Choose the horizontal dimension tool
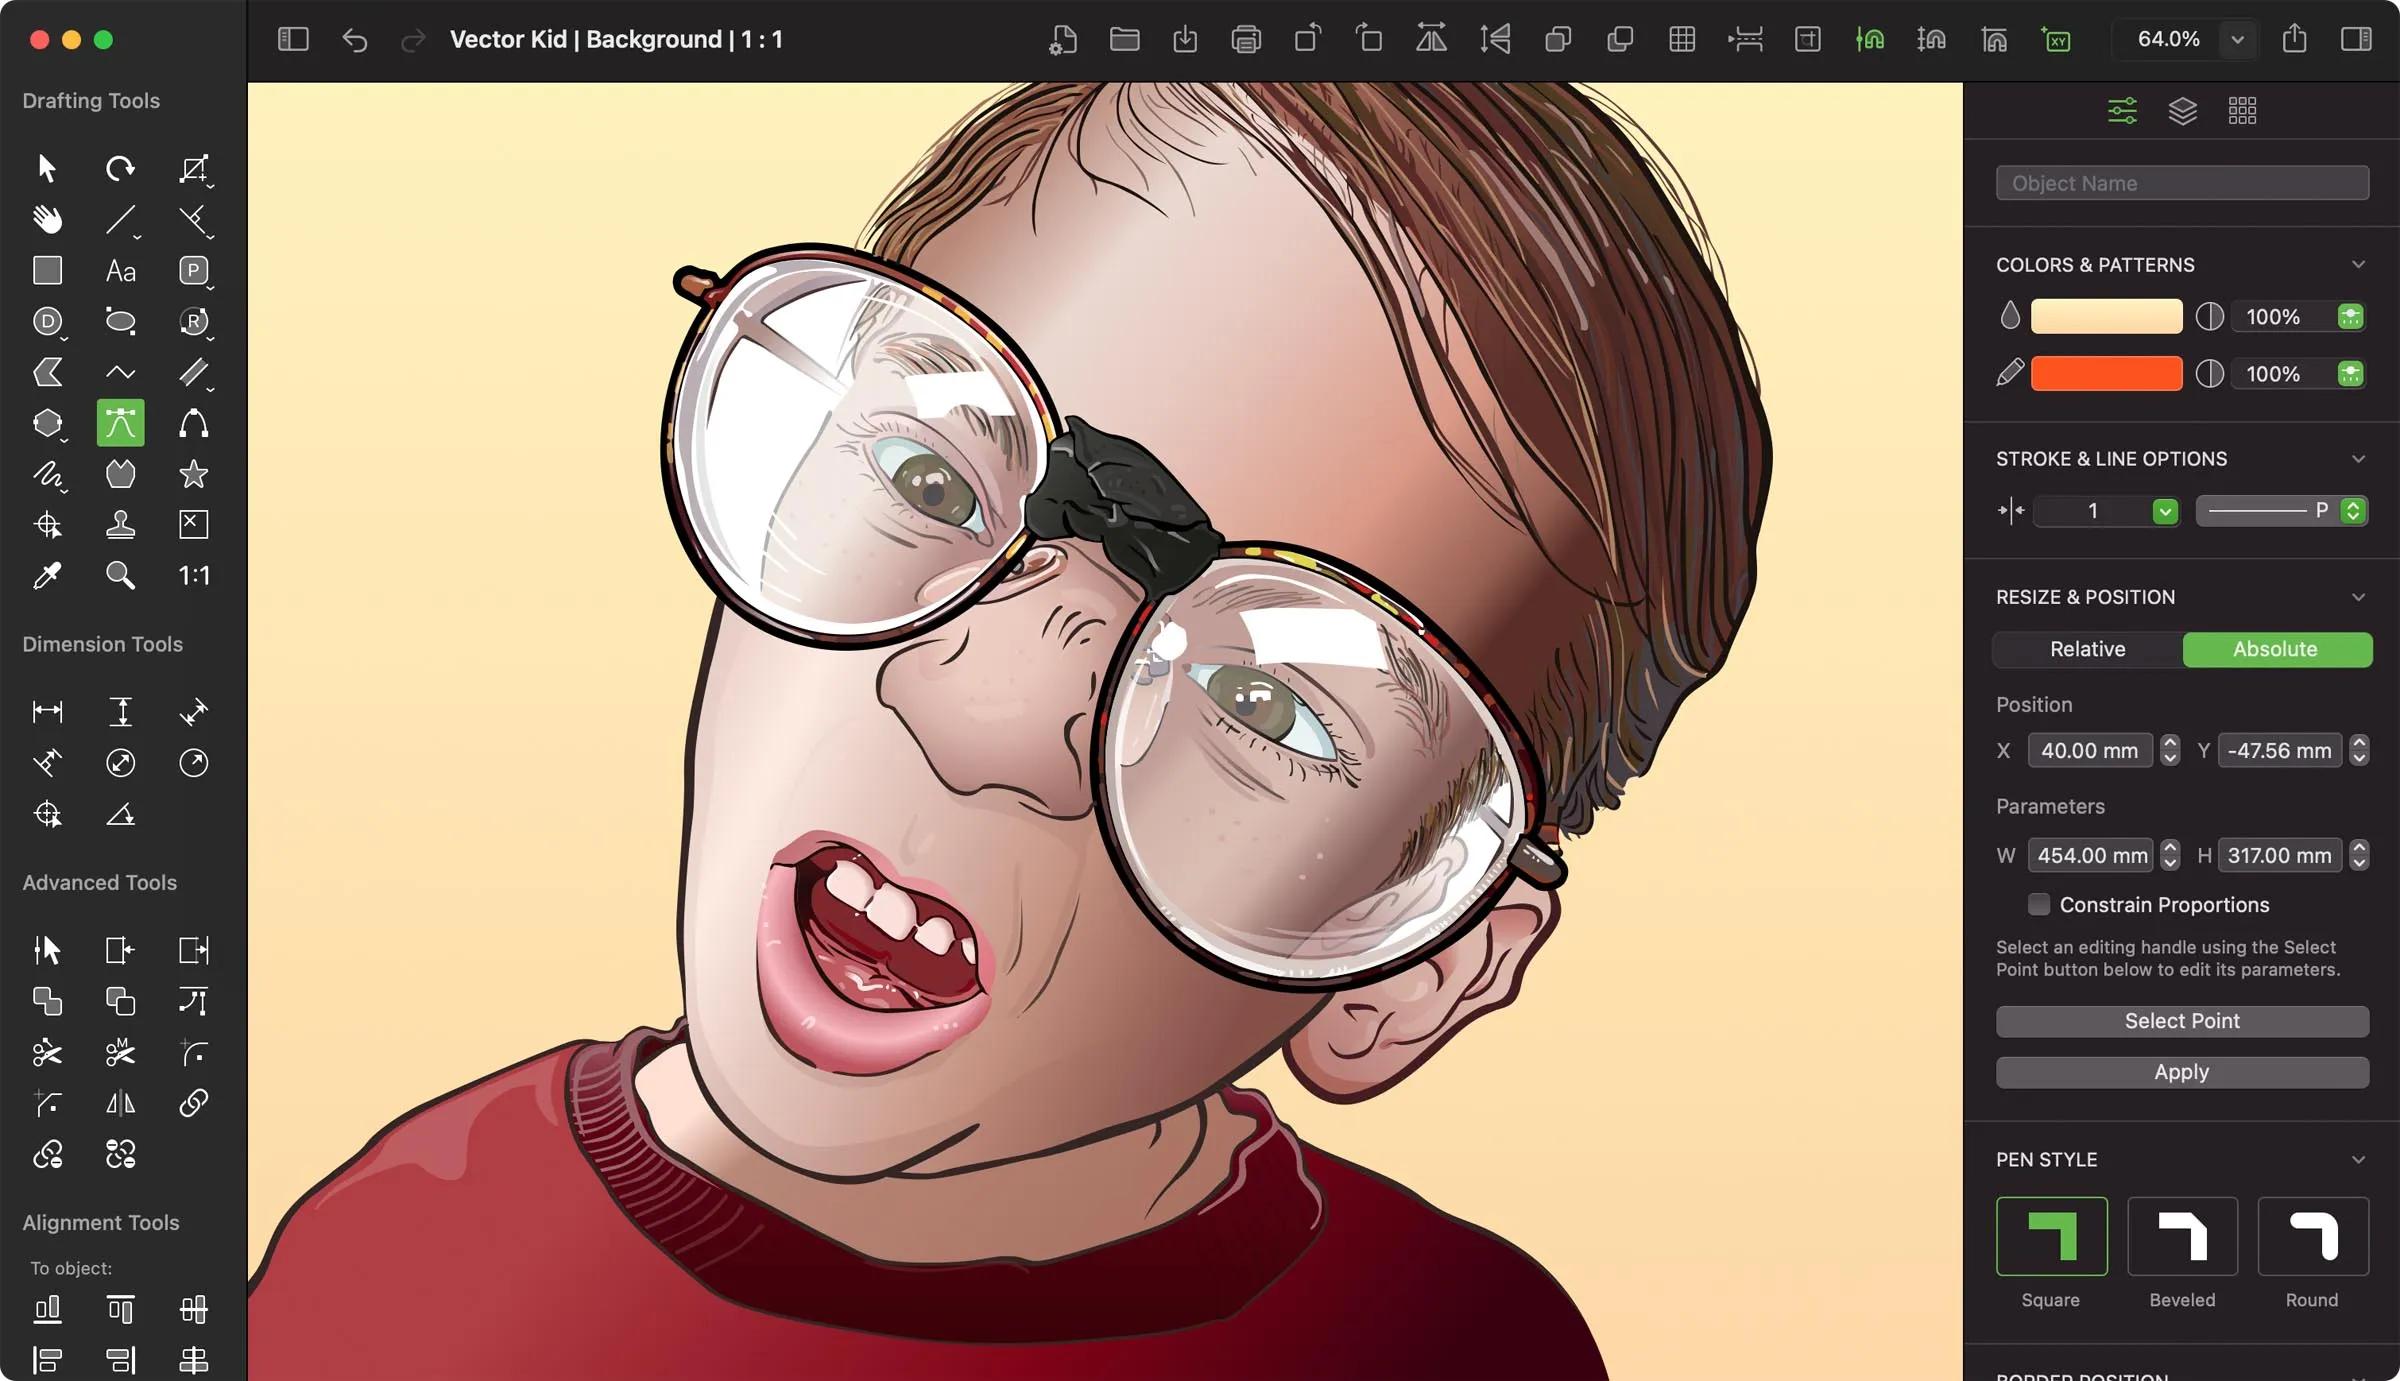 [x=48, y=711]
